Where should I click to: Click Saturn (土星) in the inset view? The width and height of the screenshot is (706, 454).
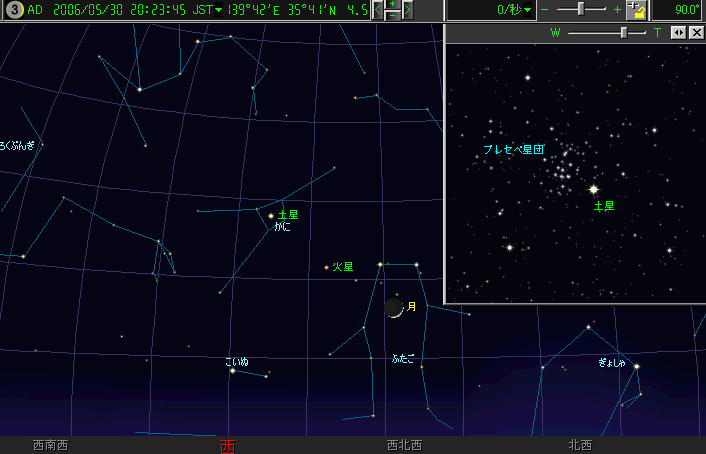pyautogui.click(x=593, y=188)
